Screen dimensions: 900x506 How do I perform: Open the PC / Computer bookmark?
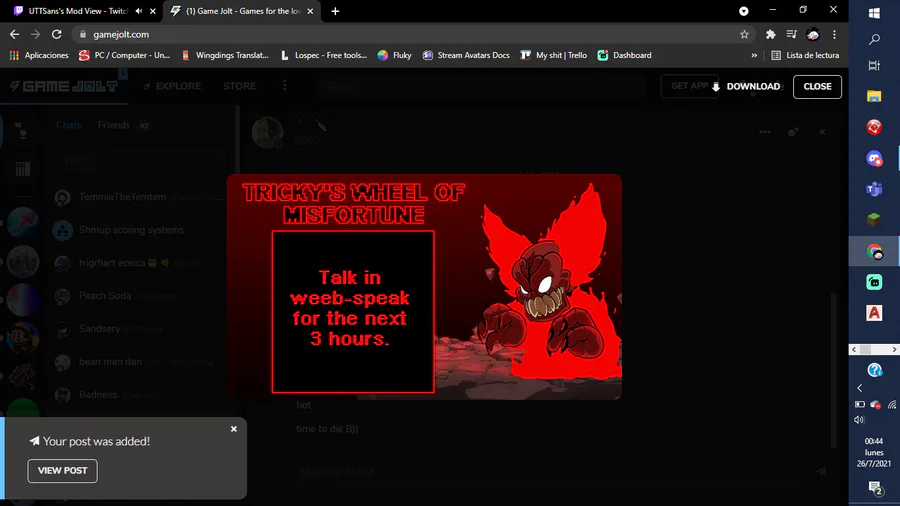(125, 55)
